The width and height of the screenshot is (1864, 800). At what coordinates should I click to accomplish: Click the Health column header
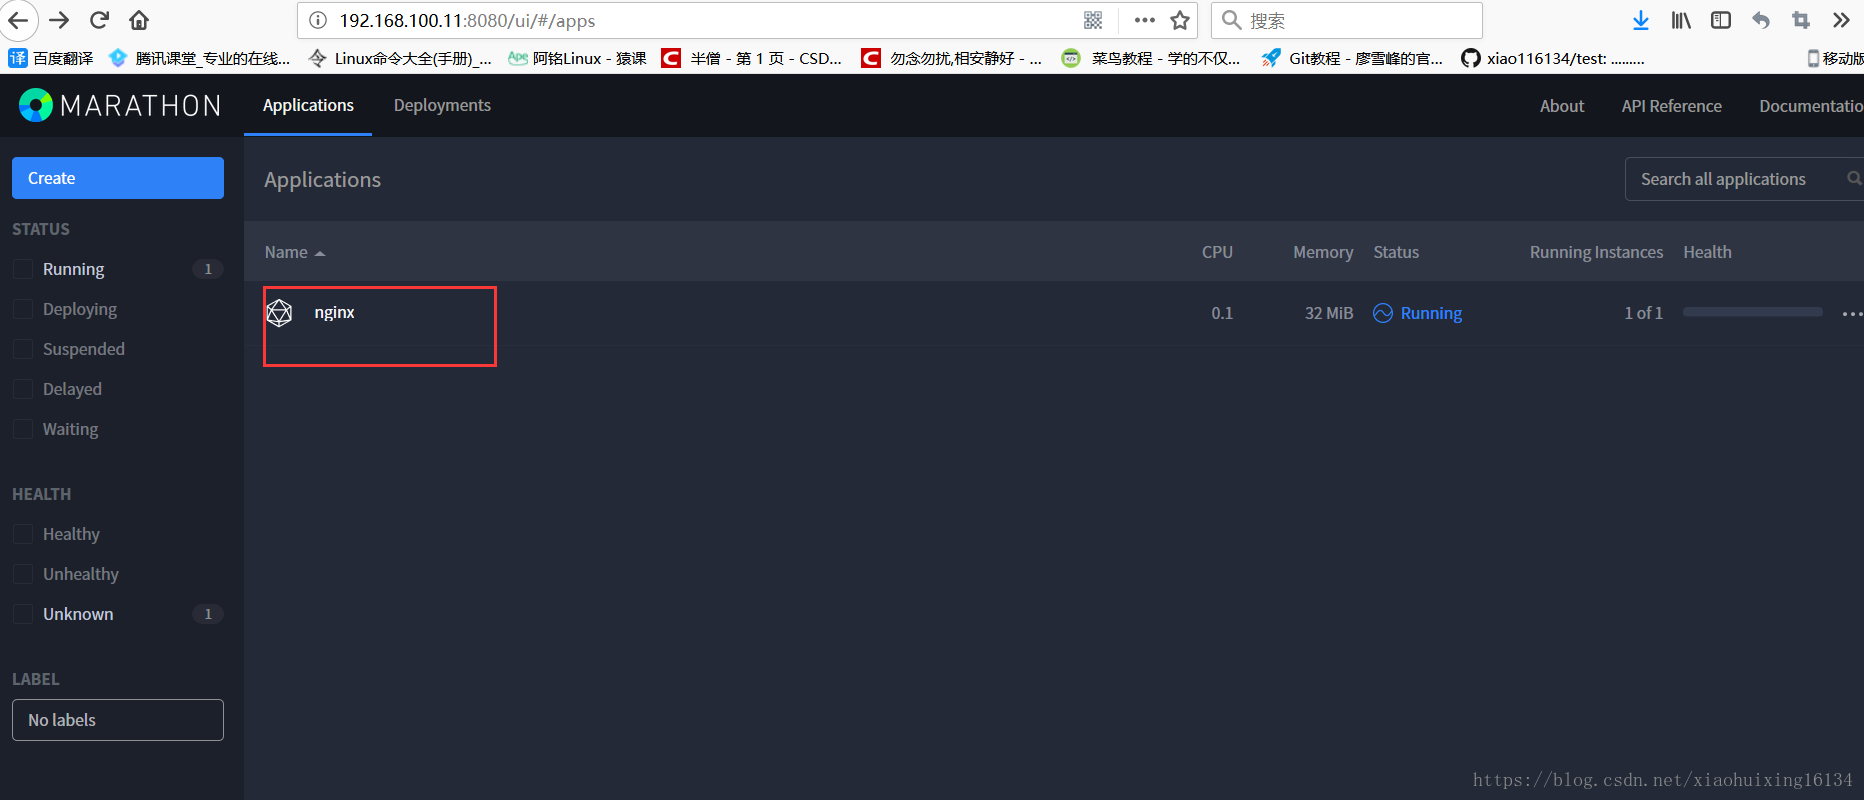[x=1707, y=252]
